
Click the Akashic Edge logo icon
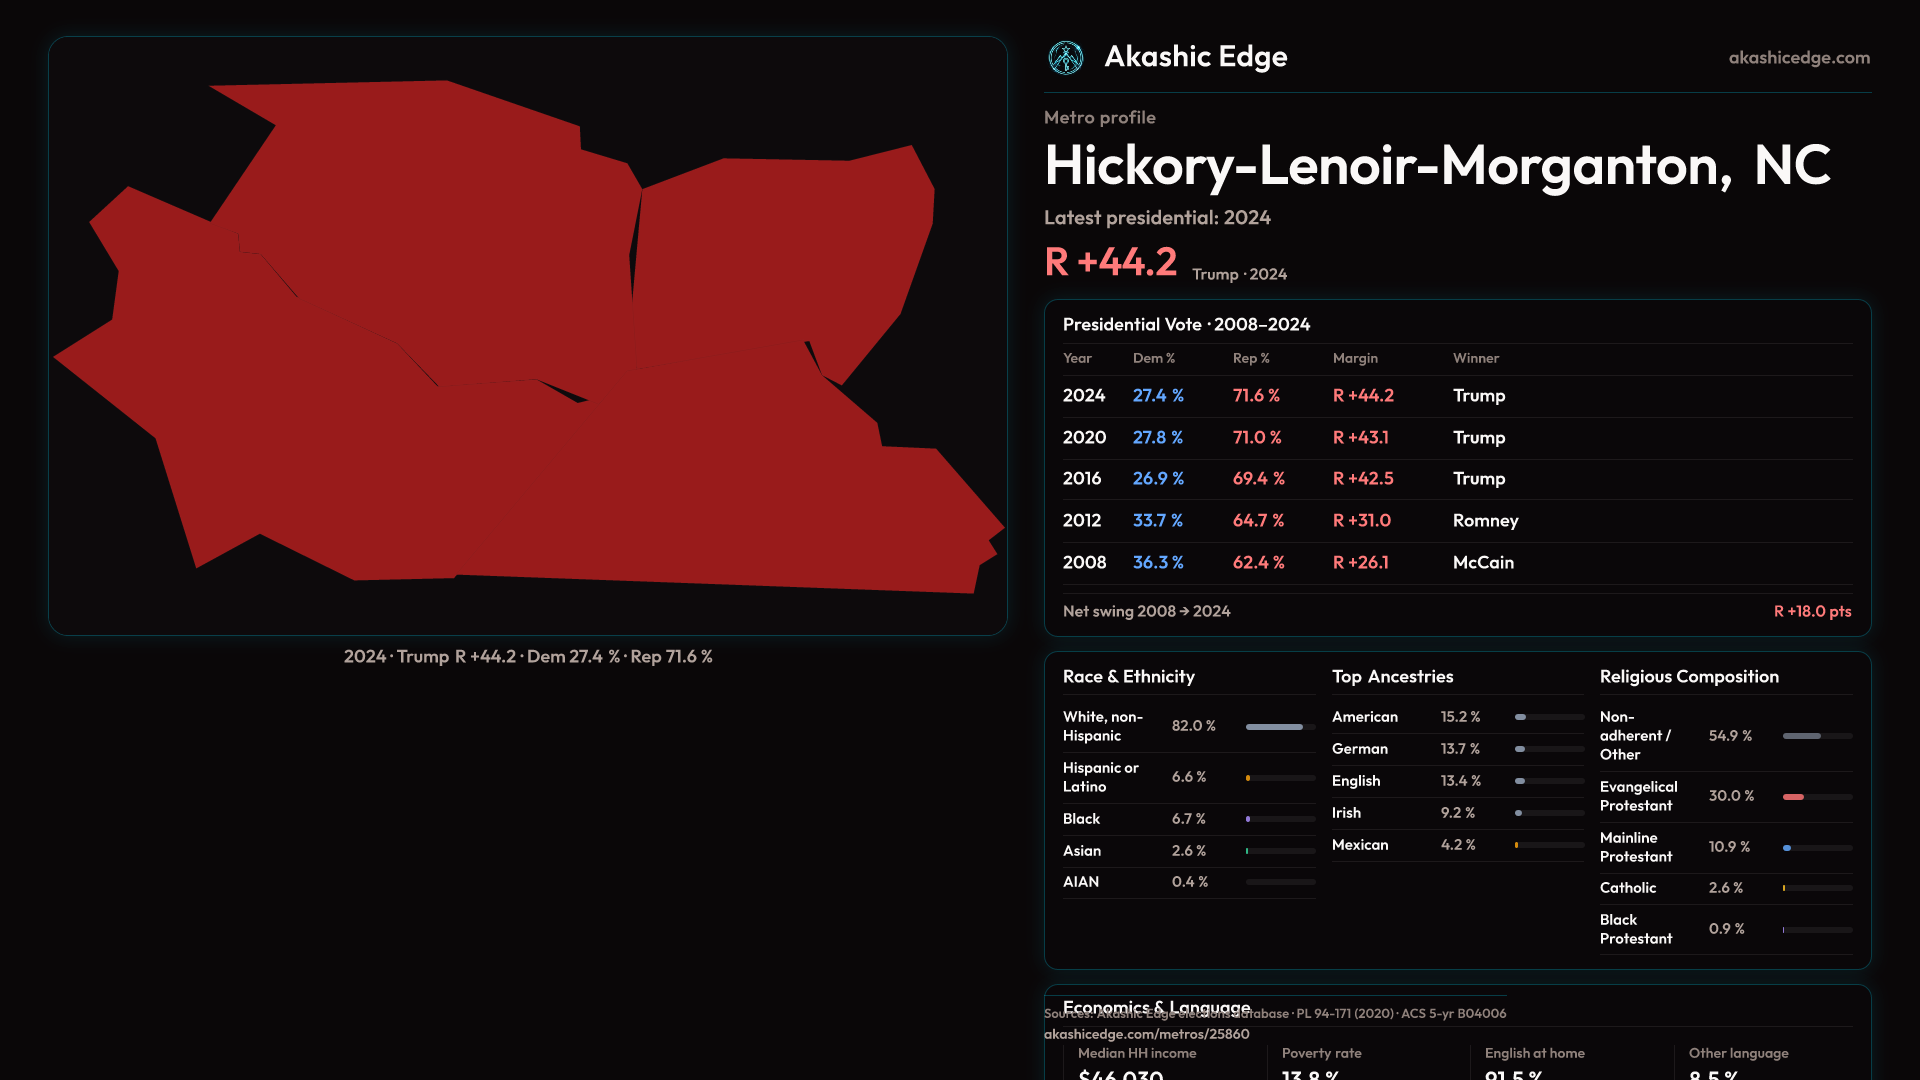pyautogui.click(x=1065, y=58)
